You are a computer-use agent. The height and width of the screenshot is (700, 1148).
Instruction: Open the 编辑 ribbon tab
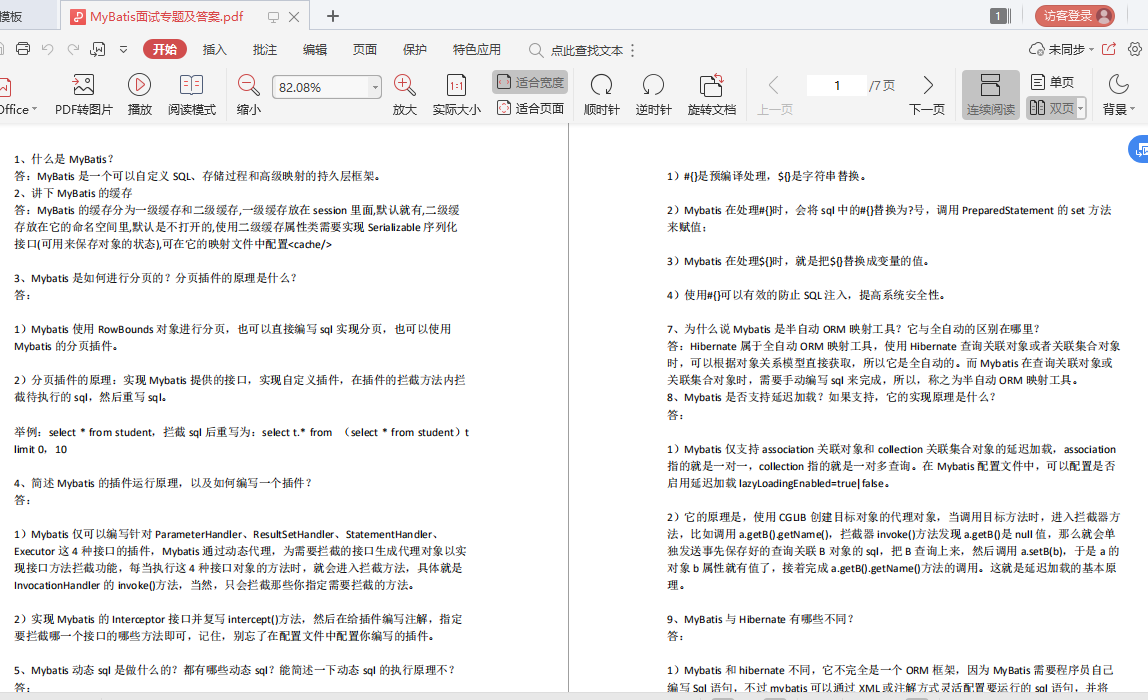coord(315,49)
